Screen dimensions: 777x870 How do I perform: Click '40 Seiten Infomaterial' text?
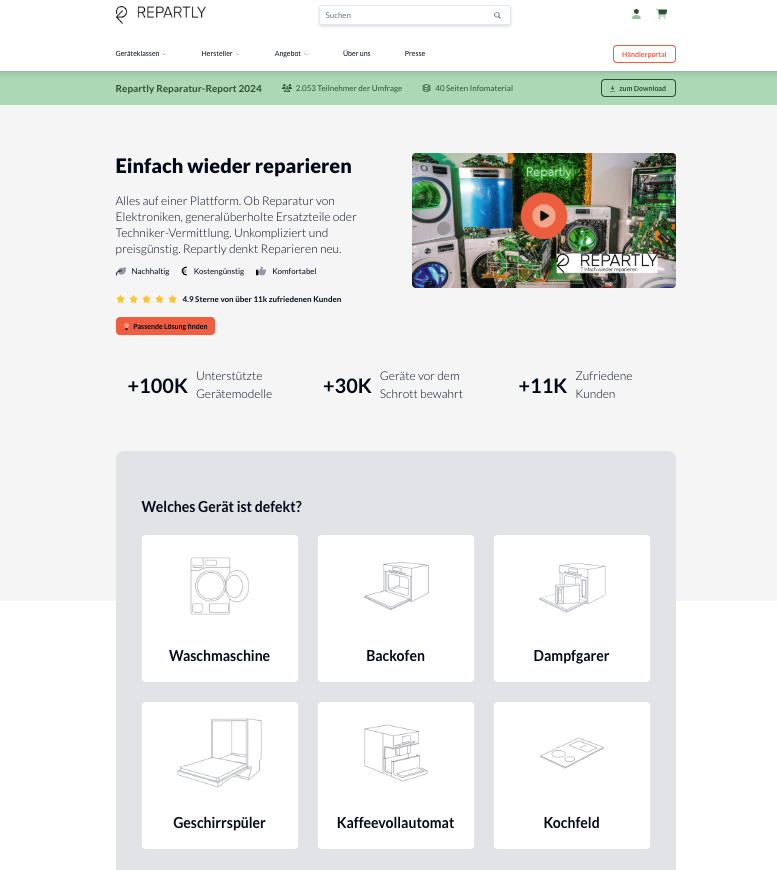pyautogui.click(x=474, y=88)
